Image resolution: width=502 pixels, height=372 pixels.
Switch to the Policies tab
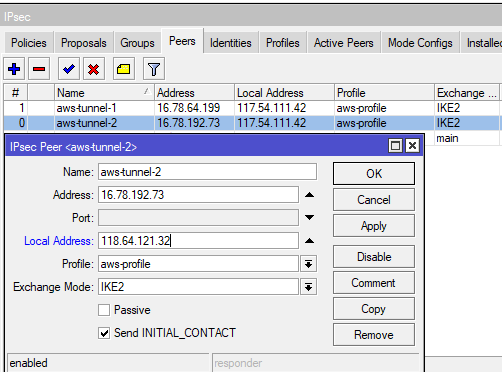click(x=29, y=43)
